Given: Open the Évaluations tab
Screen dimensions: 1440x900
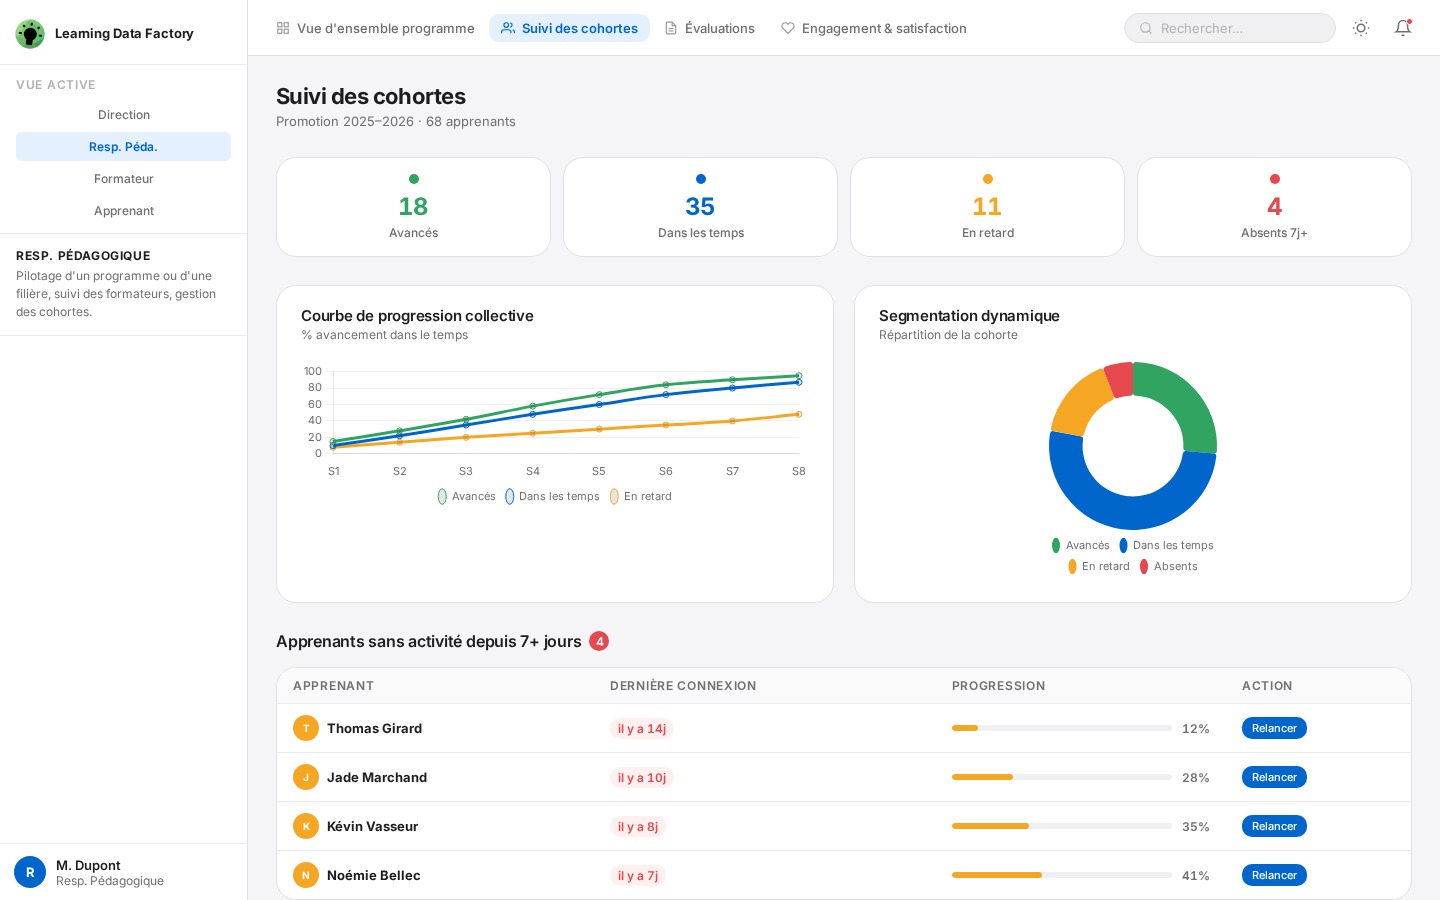Looking at the screenshot, I should pyautogui.click(x=709, y=28).
